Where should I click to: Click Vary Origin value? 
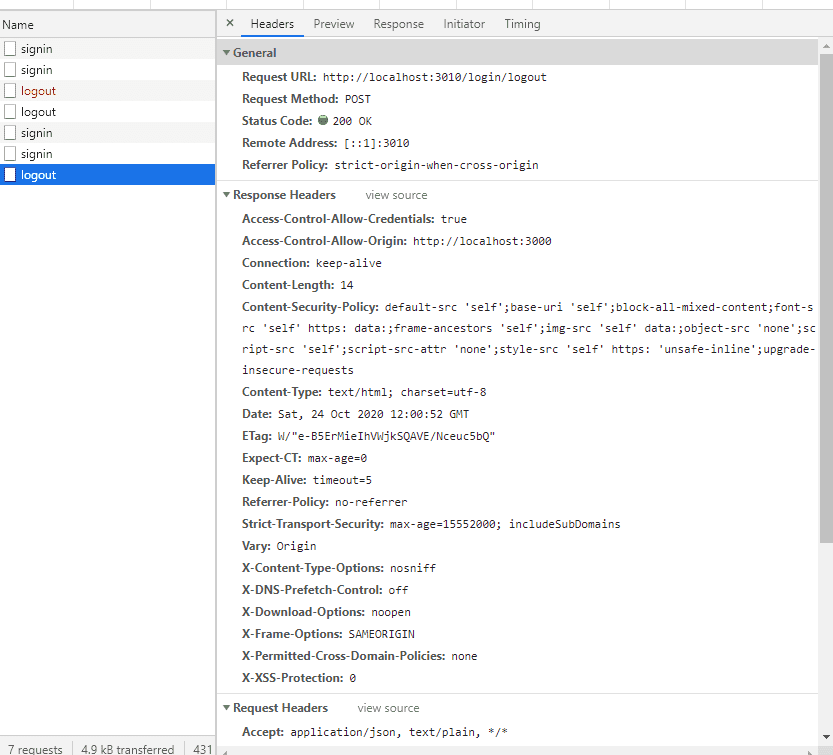click(296, 546)
